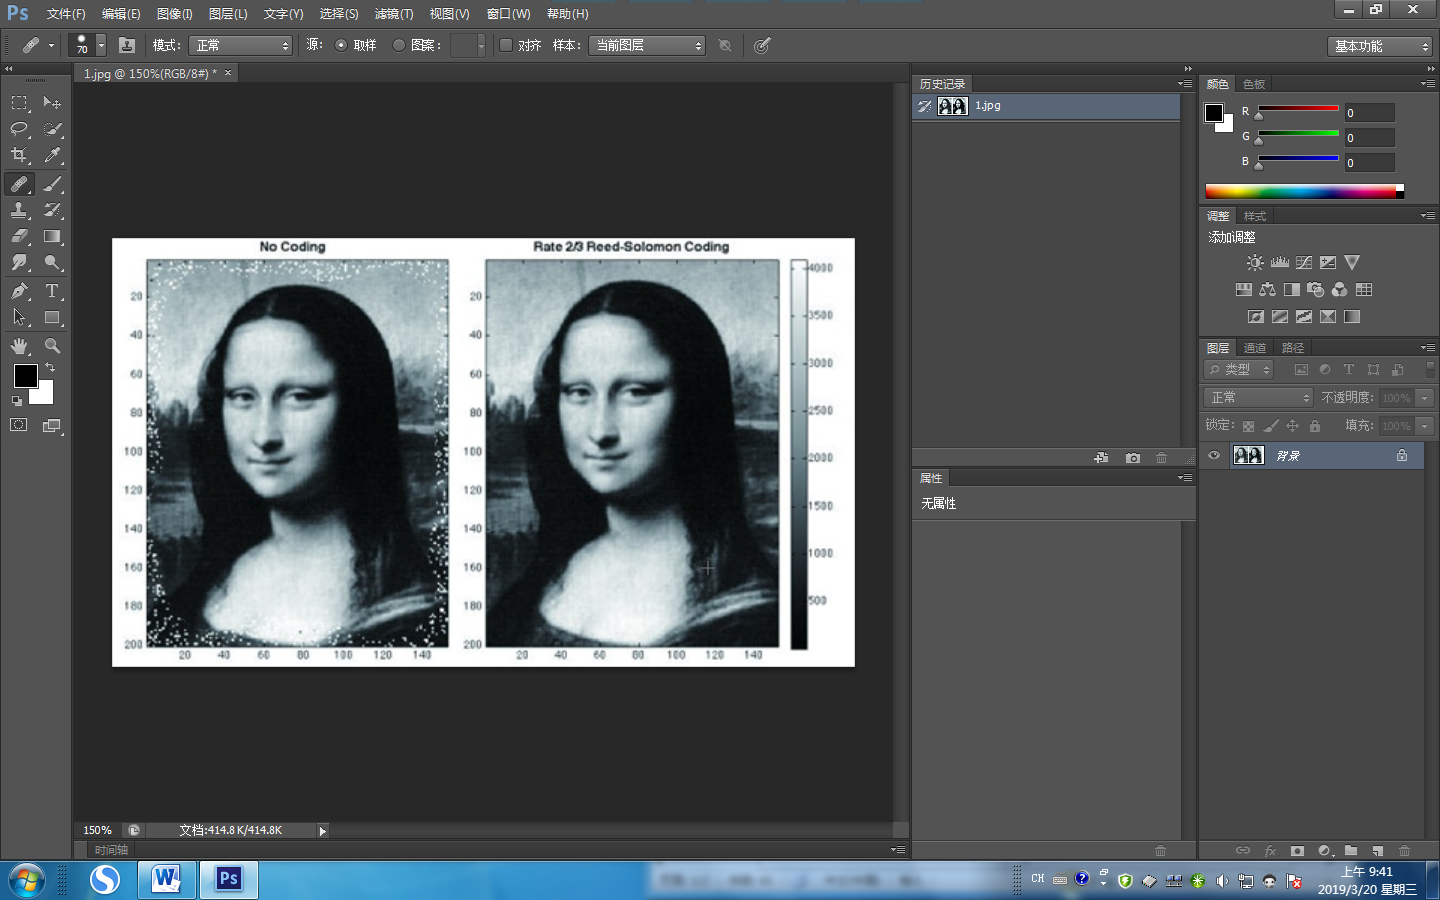Select the Gradient tool
This screenshot has height=900, width=1440.
[x=52, y=237]
